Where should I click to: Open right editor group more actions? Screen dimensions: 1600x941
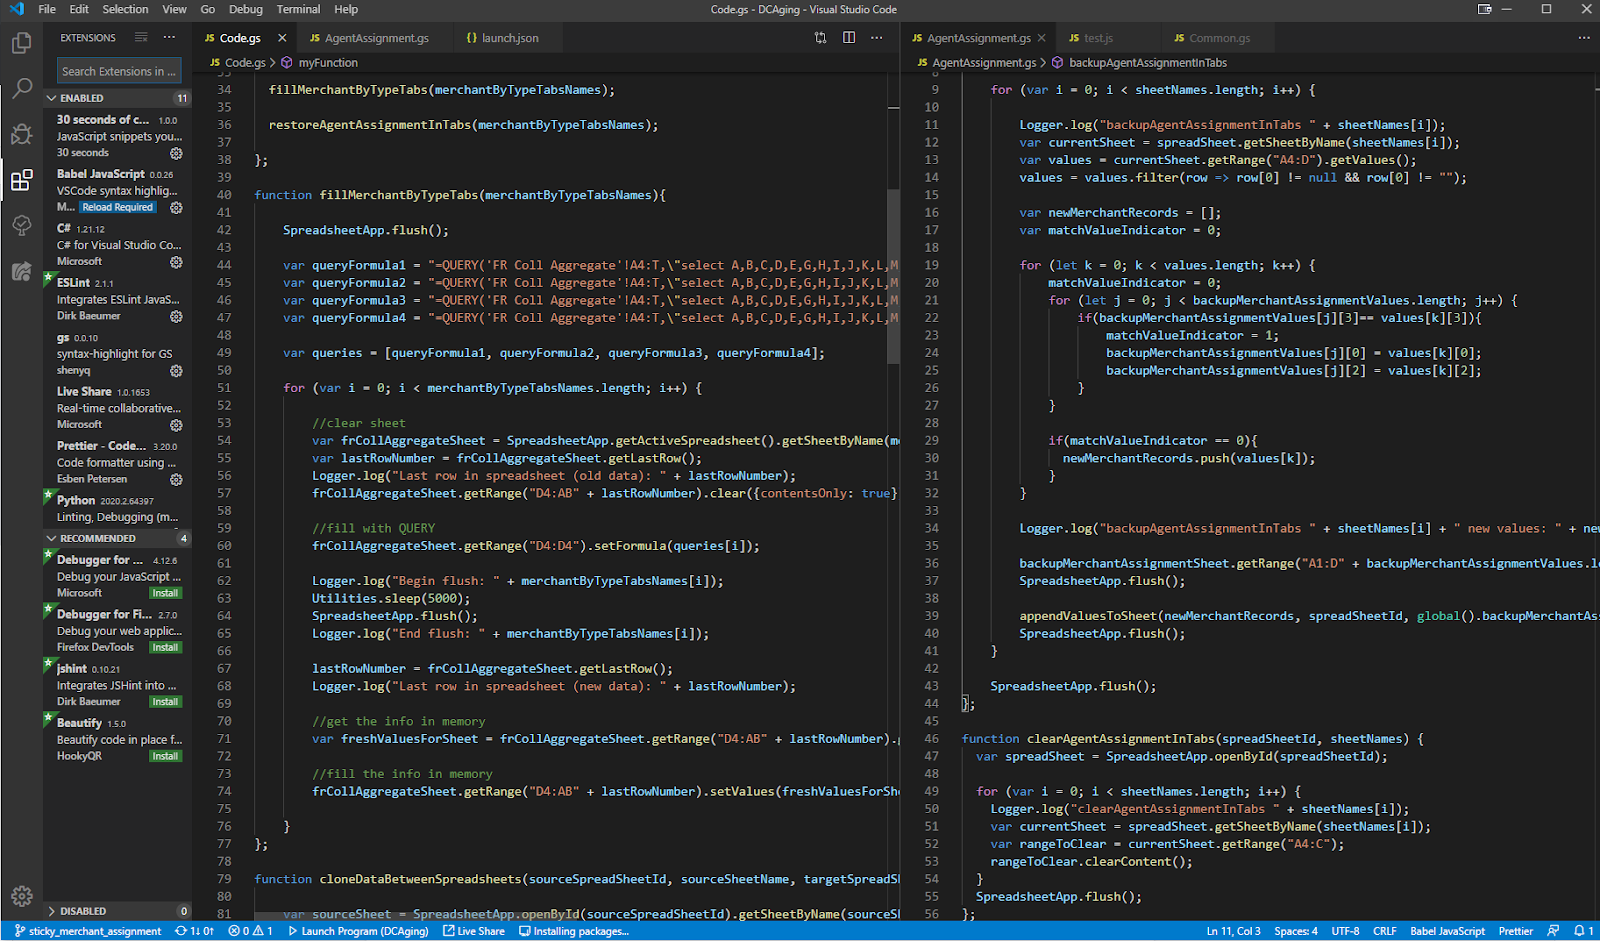1584,38
